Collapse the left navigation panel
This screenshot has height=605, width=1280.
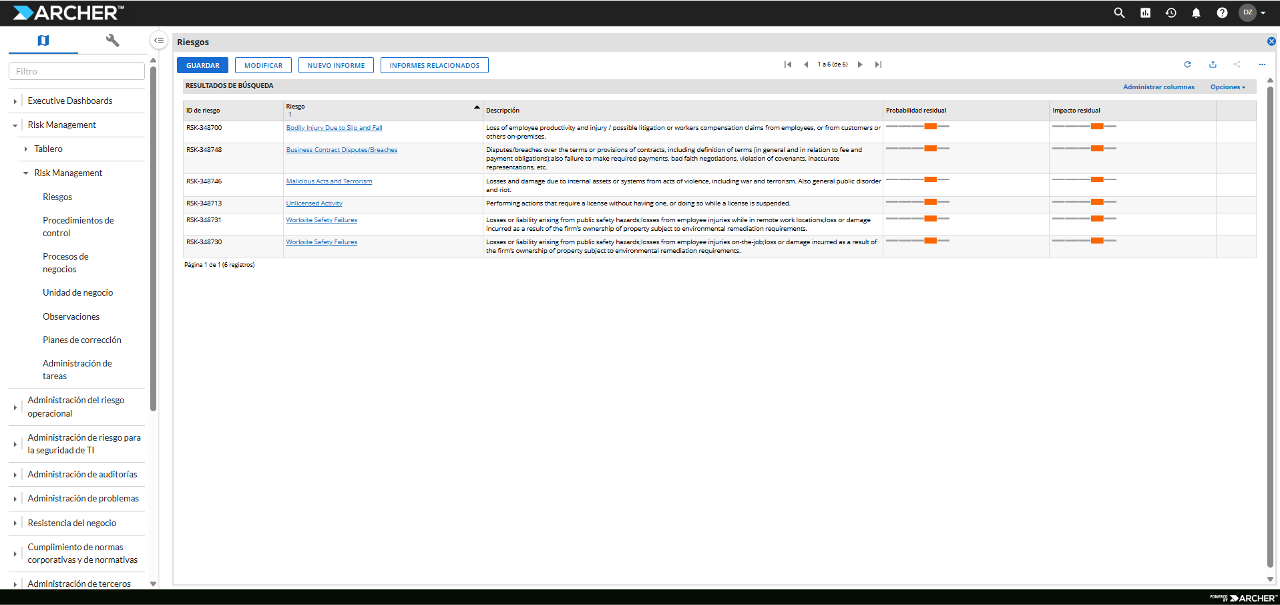pos(159,40)
